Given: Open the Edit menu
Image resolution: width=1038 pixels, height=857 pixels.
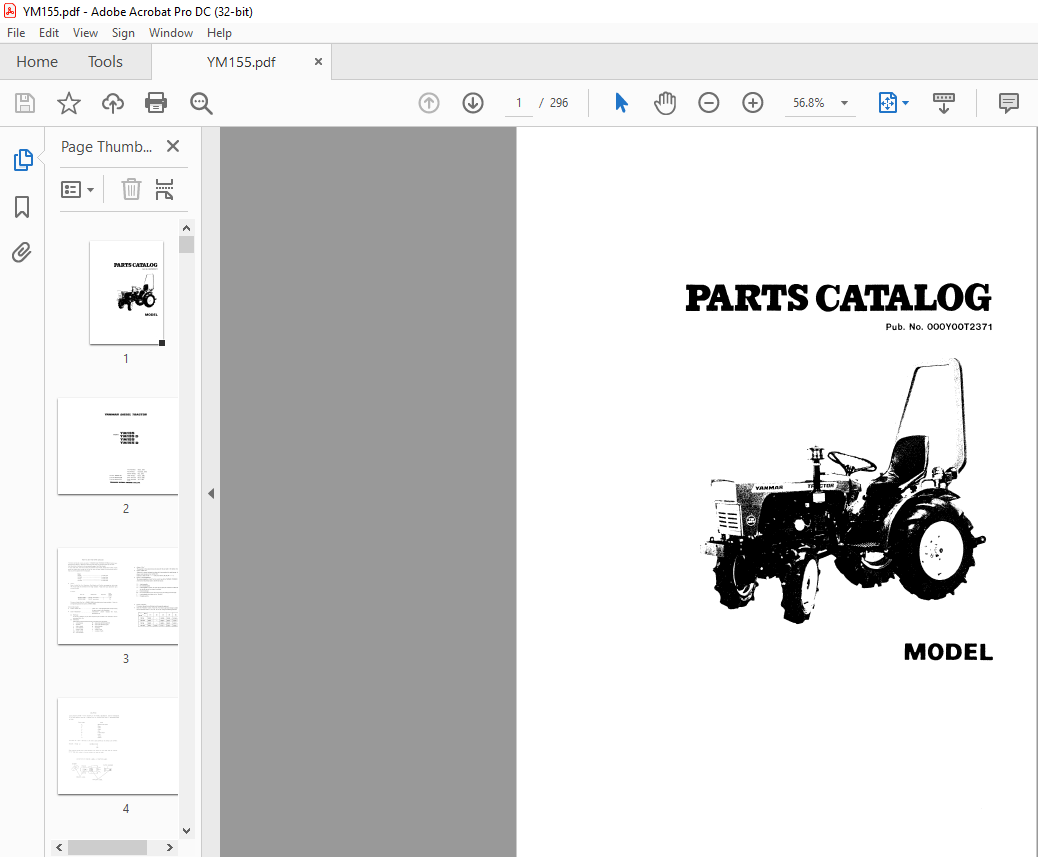Looking at the screenshot, I should coord(48,32).
